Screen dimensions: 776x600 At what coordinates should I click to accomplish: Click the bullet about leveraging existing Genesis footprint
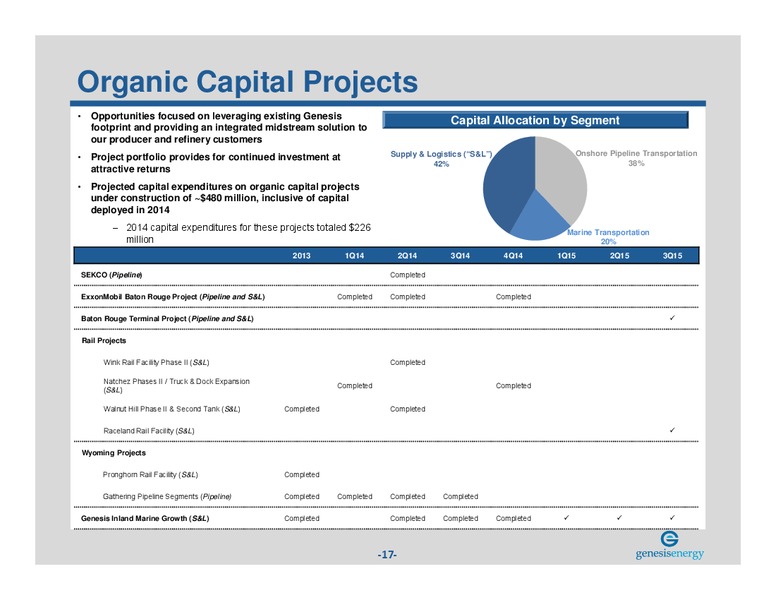[x=229, y=128]
